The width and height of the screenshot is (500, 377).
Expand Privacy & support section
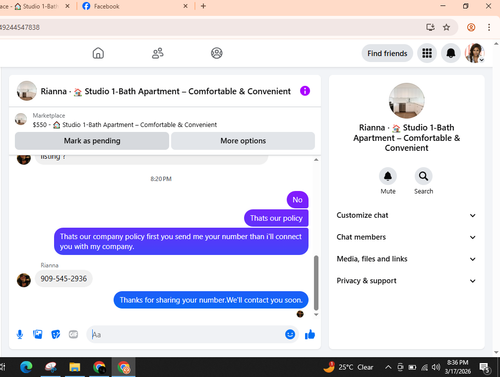click(x=406, y=281)
